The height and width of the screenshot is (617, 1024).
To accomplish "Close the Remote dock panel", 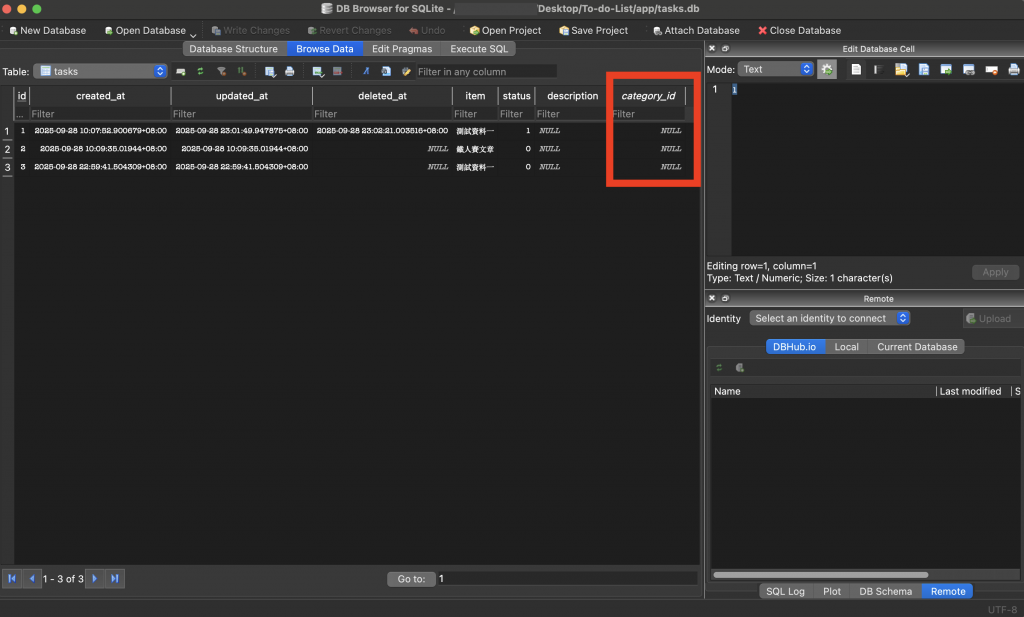I will click(x=712, y=298).
